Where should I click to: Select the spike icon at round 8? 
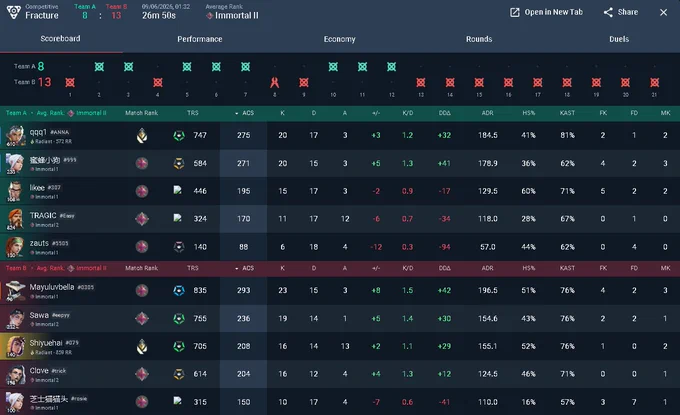275,82
